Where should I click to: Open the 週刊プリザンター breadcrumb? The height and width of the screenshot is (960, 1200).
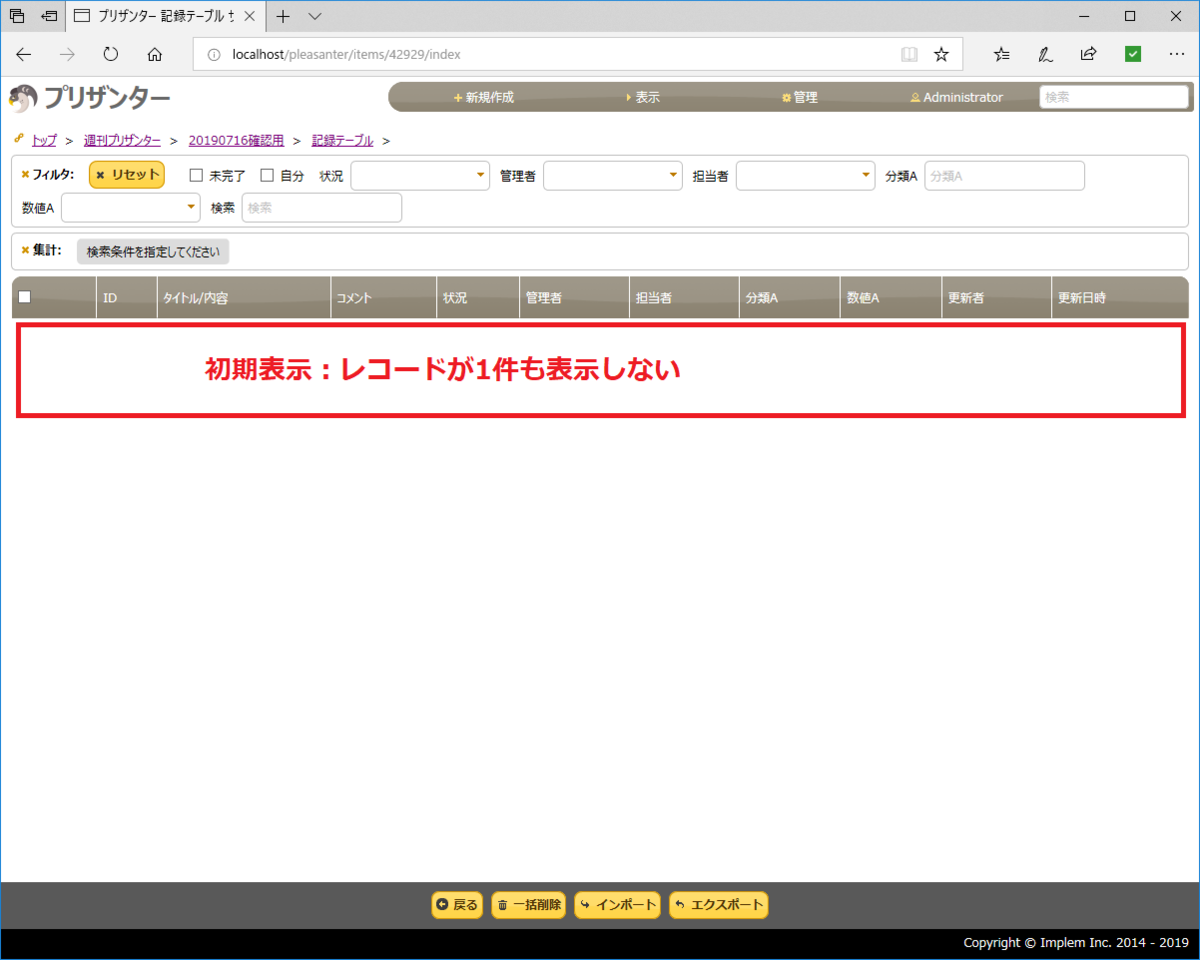[x=122, y=140]
